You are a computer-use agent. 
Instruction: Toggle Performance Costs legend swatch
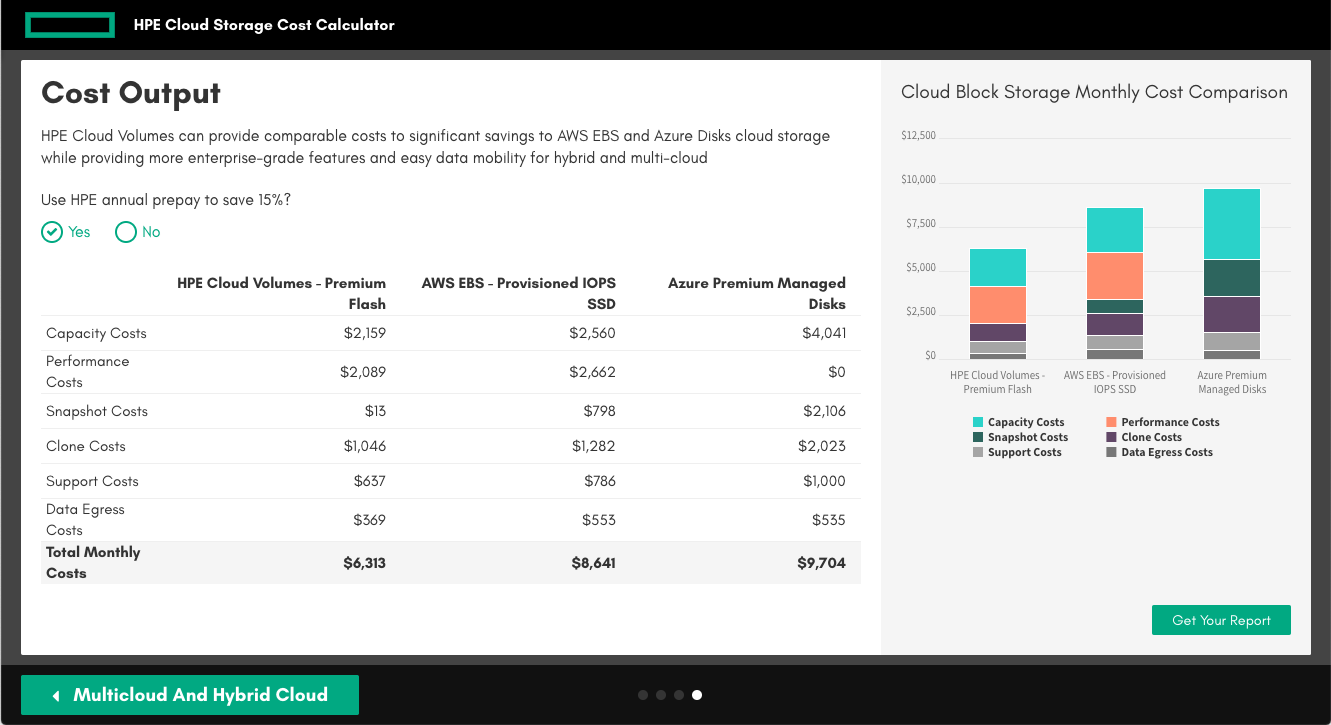pyautogui.click(x=1111, y=423)
